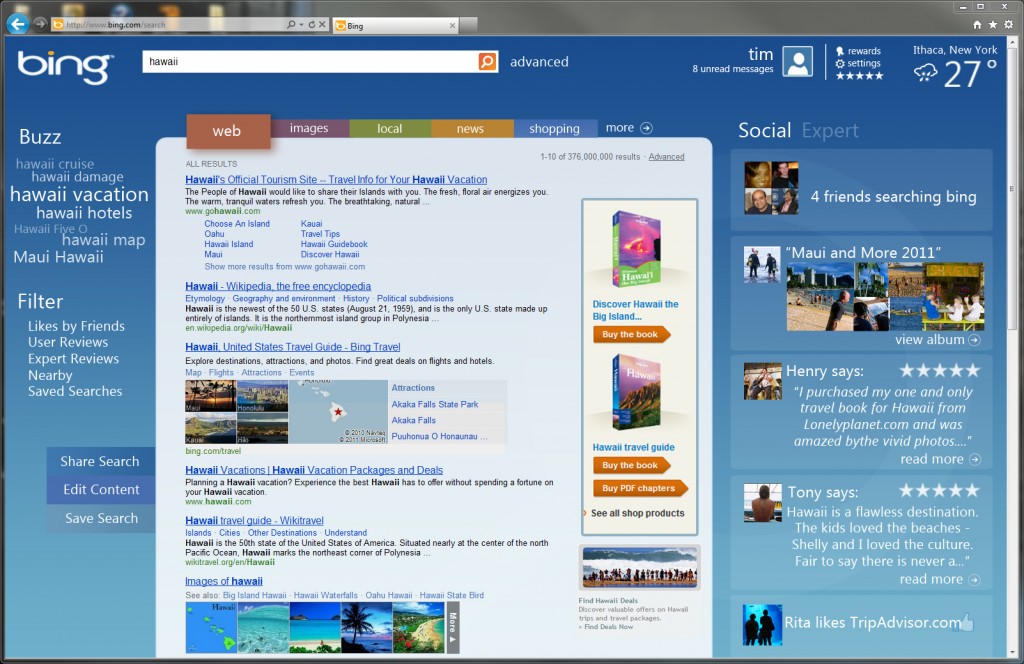1024x664 pixels.
Task: Click the rewards medal icon
Action: 840,51
